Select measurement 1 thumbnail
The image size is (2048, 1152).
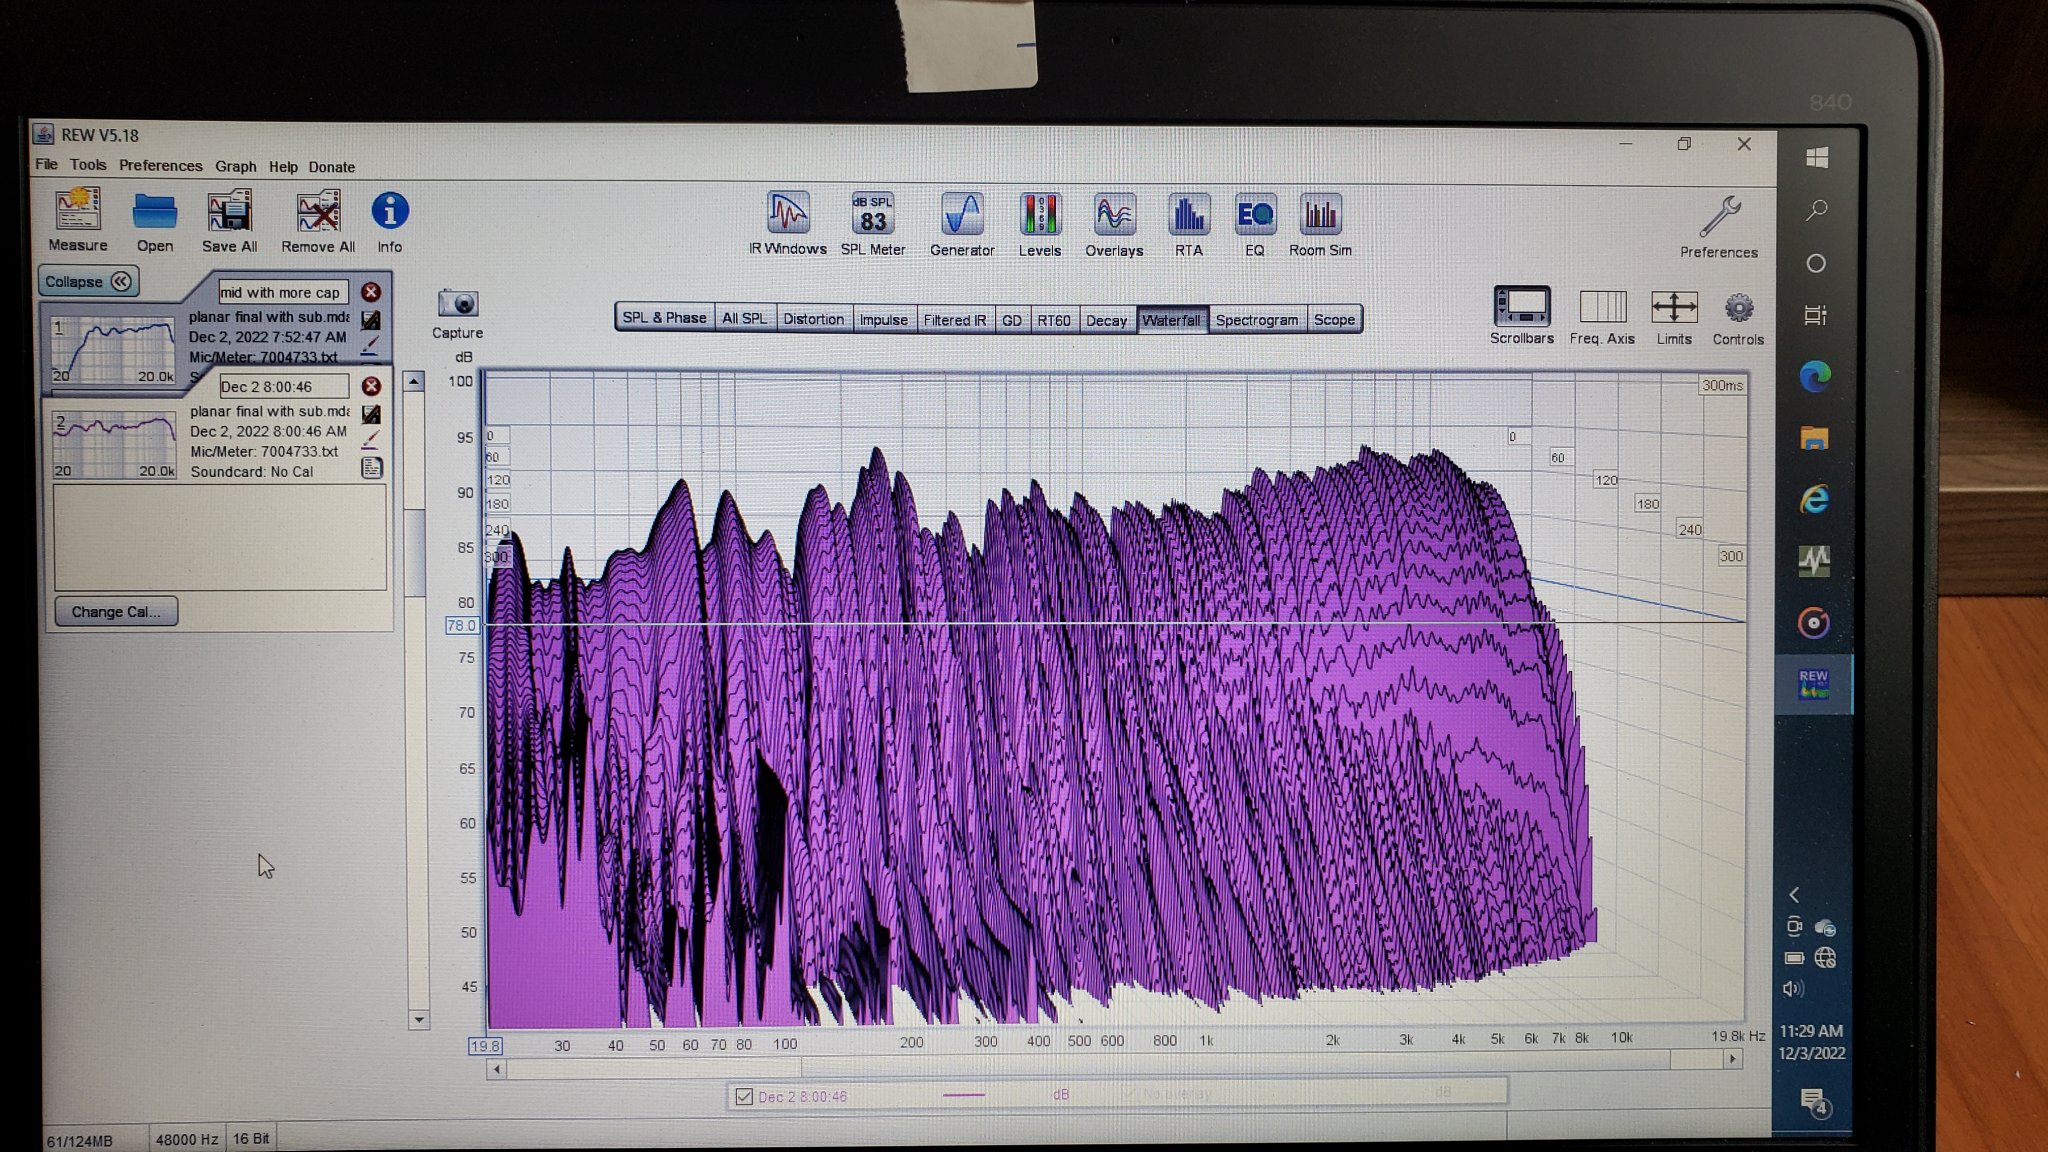pyautogui.click(x=113, y=350)
